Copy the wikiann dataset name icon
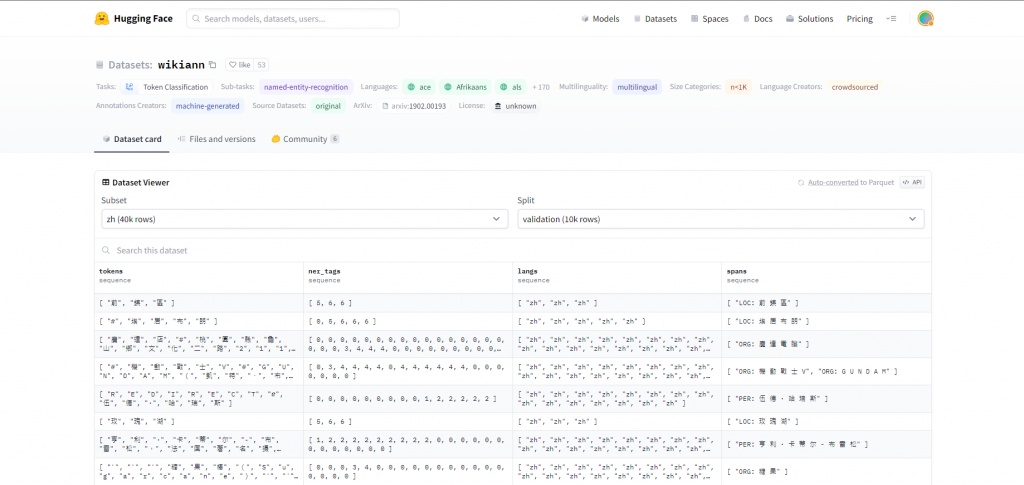This screenshot has height=485, width=1024. coord(212,65)
